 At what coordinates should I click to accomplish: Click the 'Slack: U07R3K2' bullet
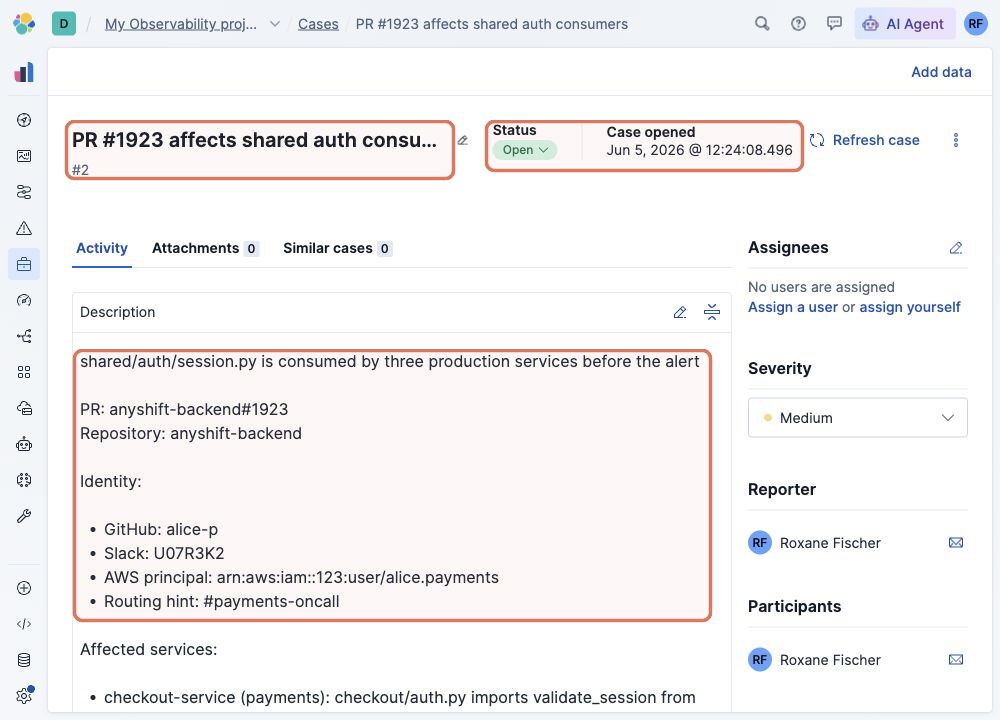pyautogui.click(x=164, y=554)
